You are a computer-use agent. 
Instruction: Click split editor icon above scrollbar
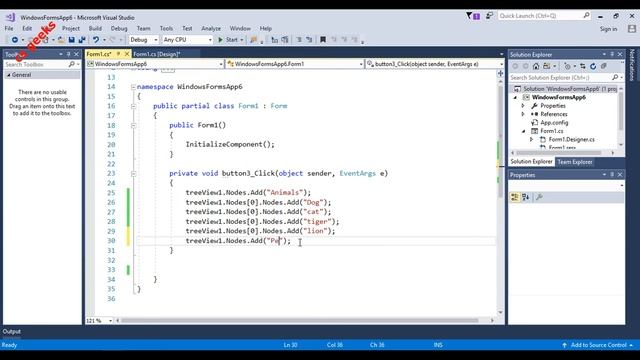coord(500,73)
